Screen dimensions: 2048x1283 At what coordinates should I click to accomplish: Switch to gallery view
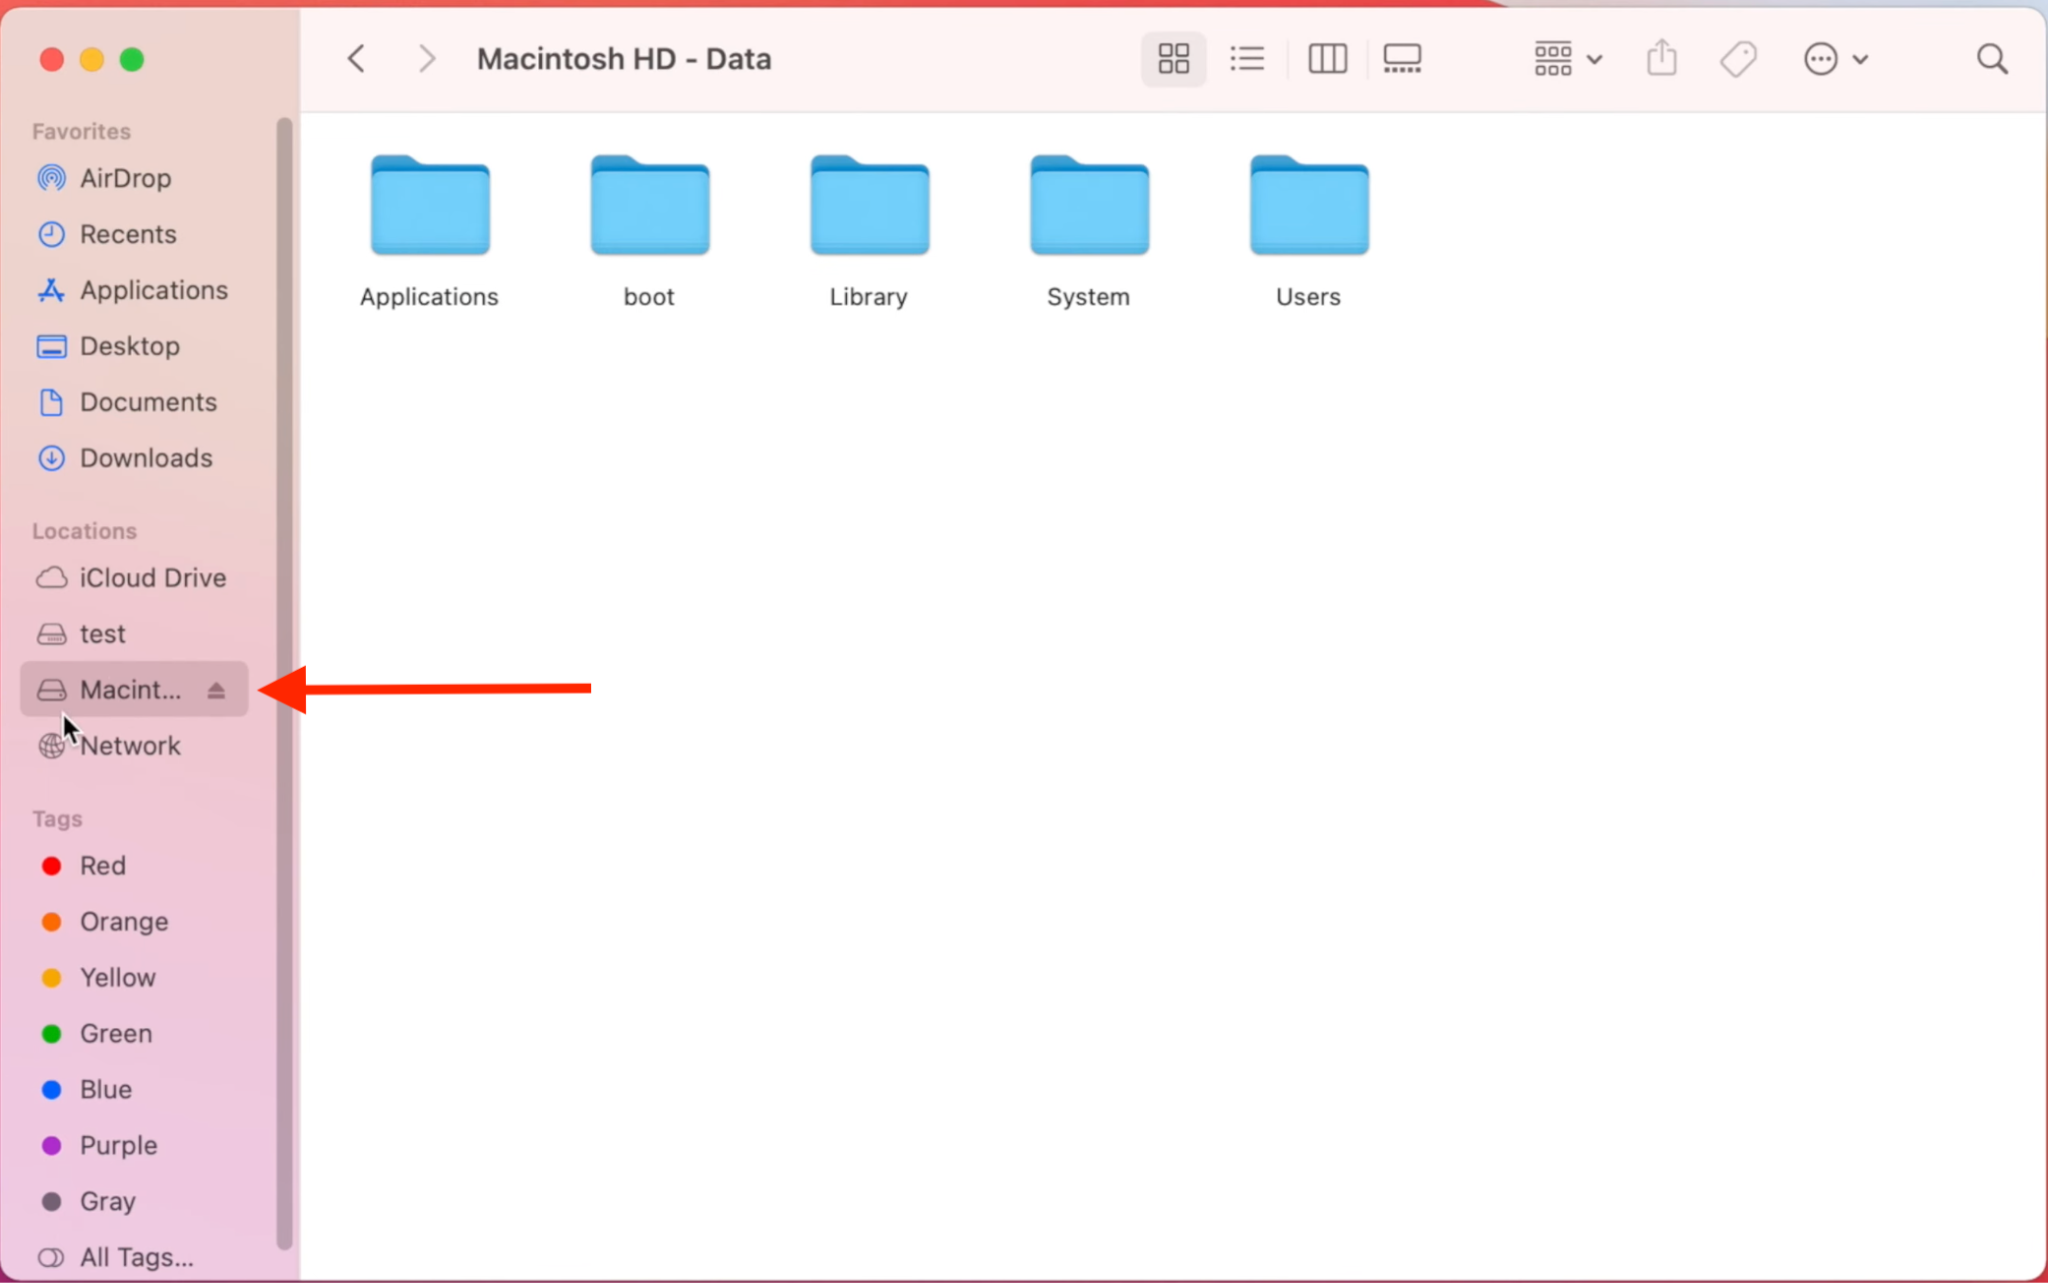click(1400, 58)
